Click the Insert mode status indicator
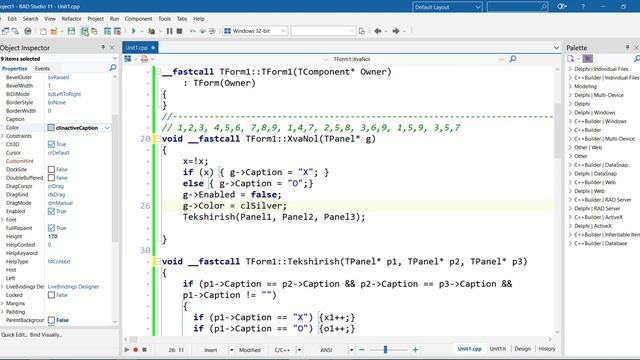This screenshot has width=640, height=360. 211,350
